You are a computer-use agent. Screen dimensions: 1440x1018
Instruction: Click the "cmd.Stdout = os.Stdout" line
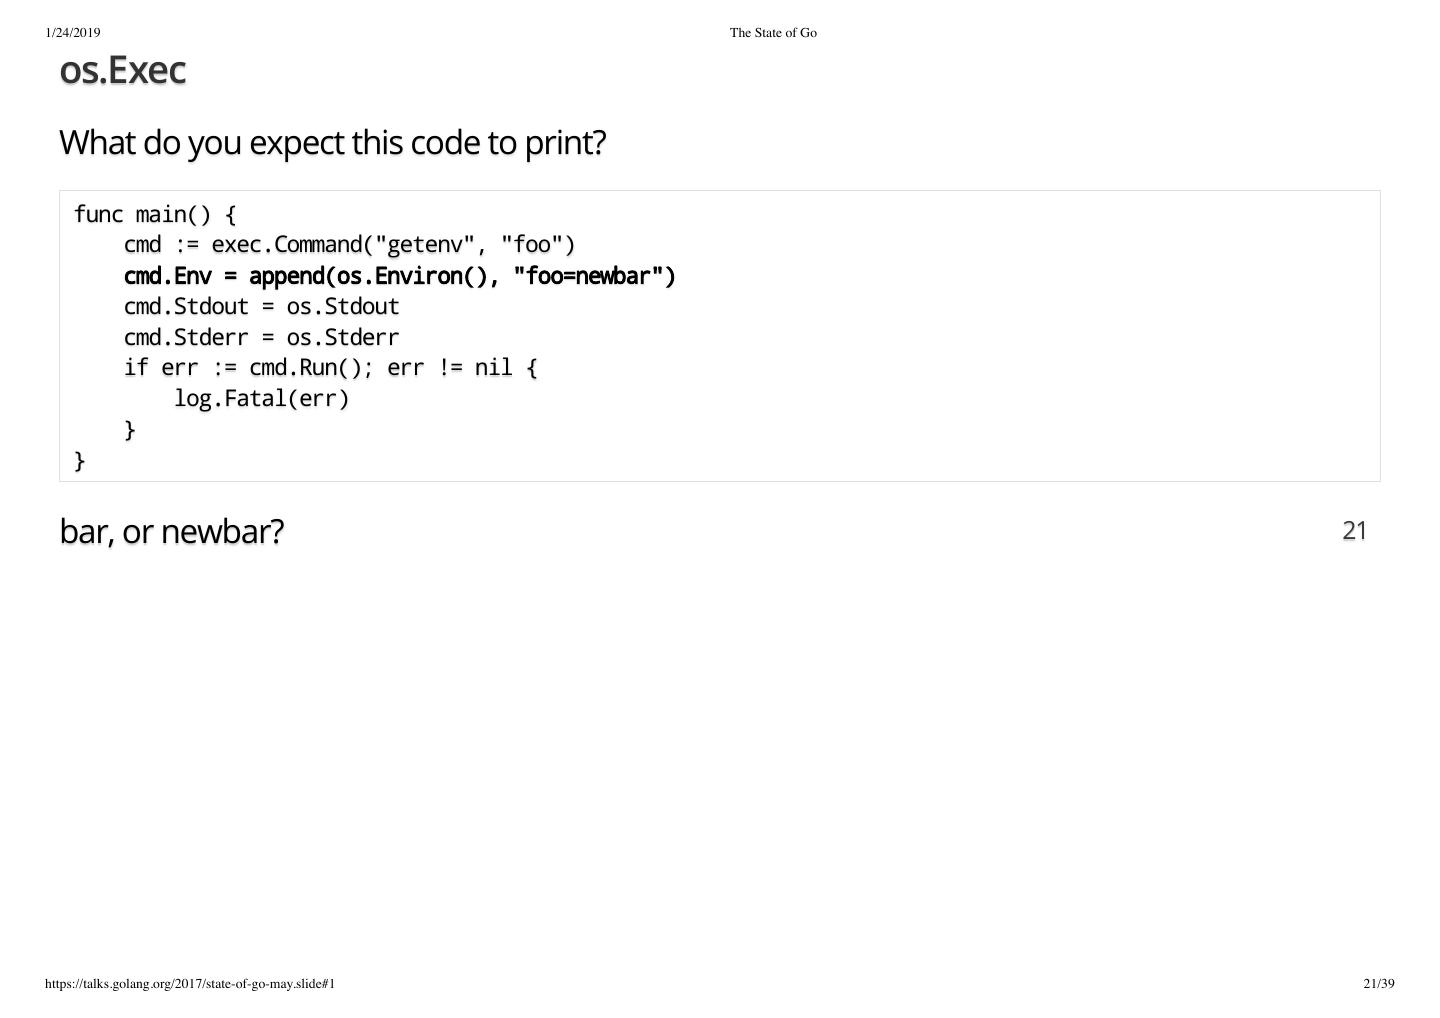(261, 307)
